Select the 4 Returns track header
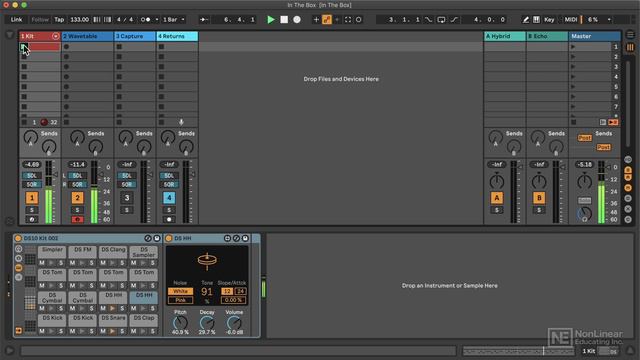Image resolution: width=640 pixels, height=360 pixels. click(177, 36)
